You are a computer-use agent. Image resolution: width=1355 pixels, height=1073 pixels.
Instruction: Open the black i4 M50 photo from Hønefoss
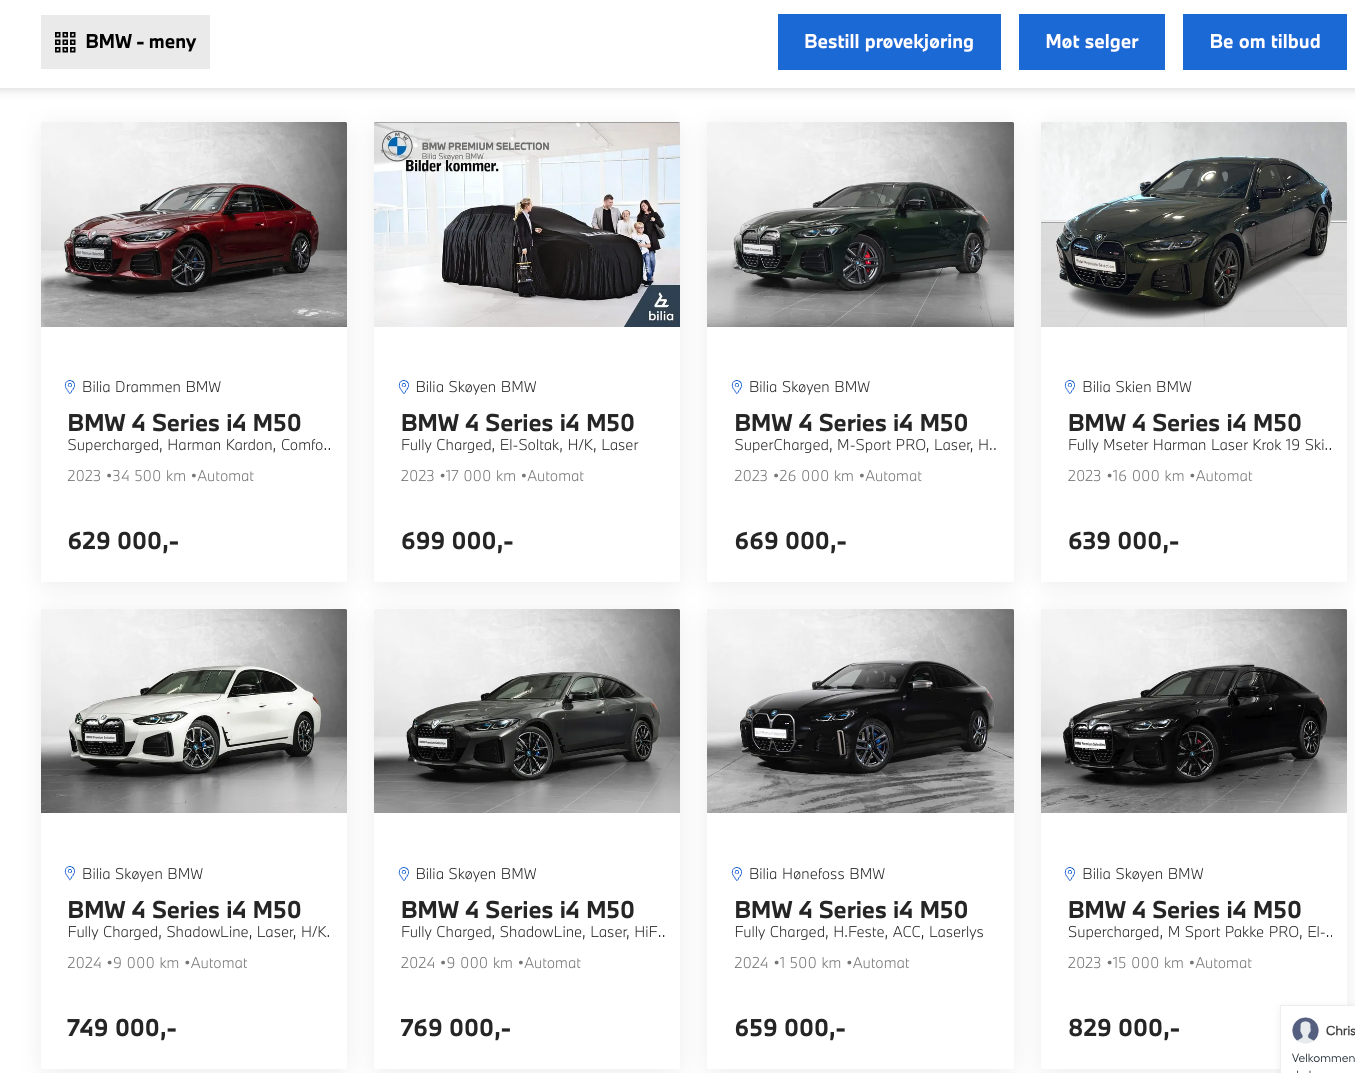click(x=860, y=711)
